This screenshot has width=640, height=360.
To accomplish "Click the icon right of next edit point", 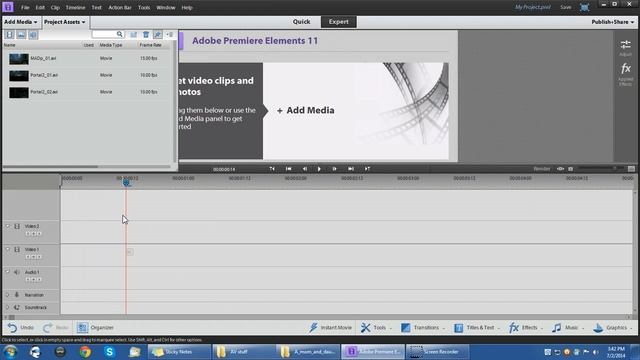I will [367, 169].
